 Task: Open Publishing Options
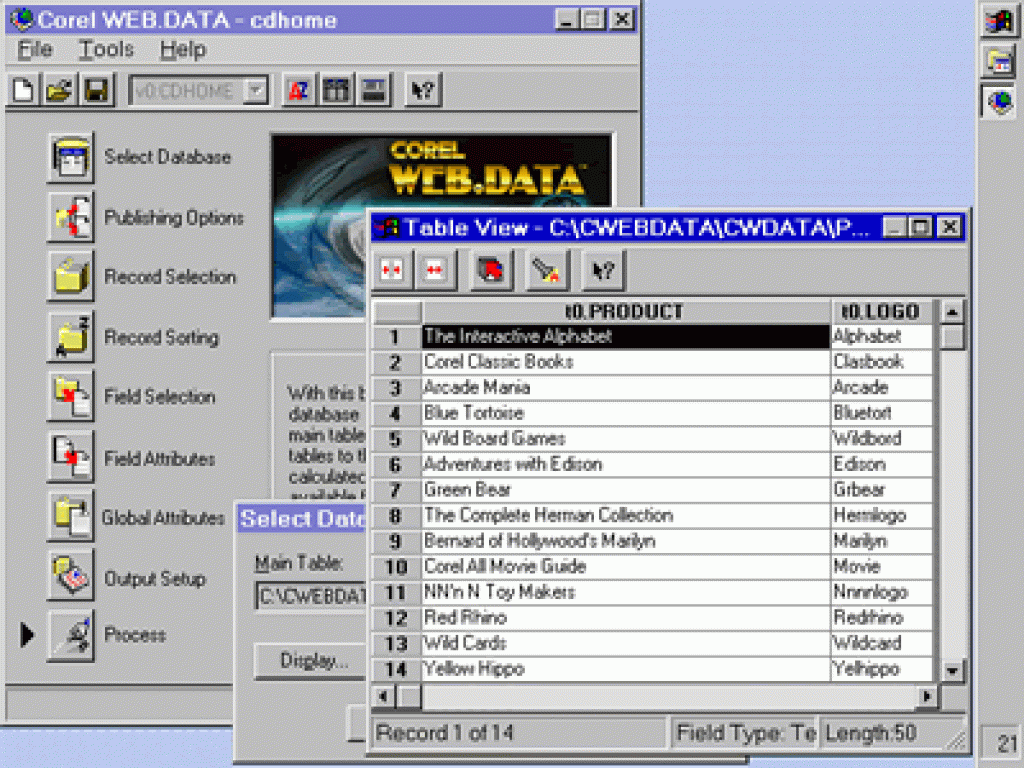point(69,217)
